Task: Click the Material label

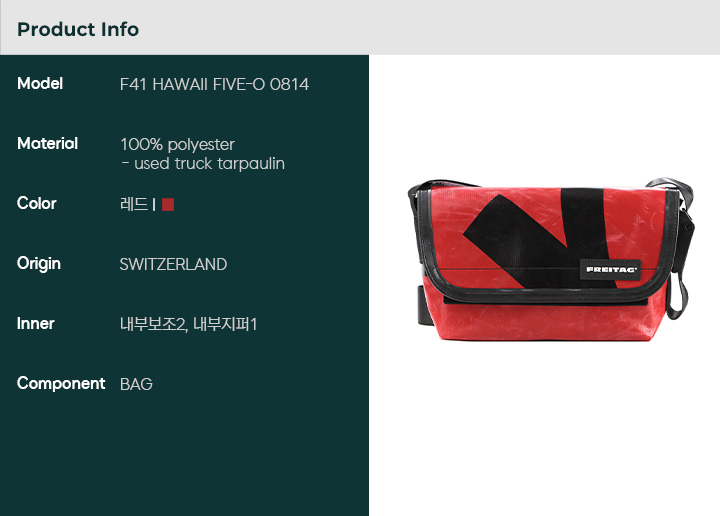Action: [47, 143]
